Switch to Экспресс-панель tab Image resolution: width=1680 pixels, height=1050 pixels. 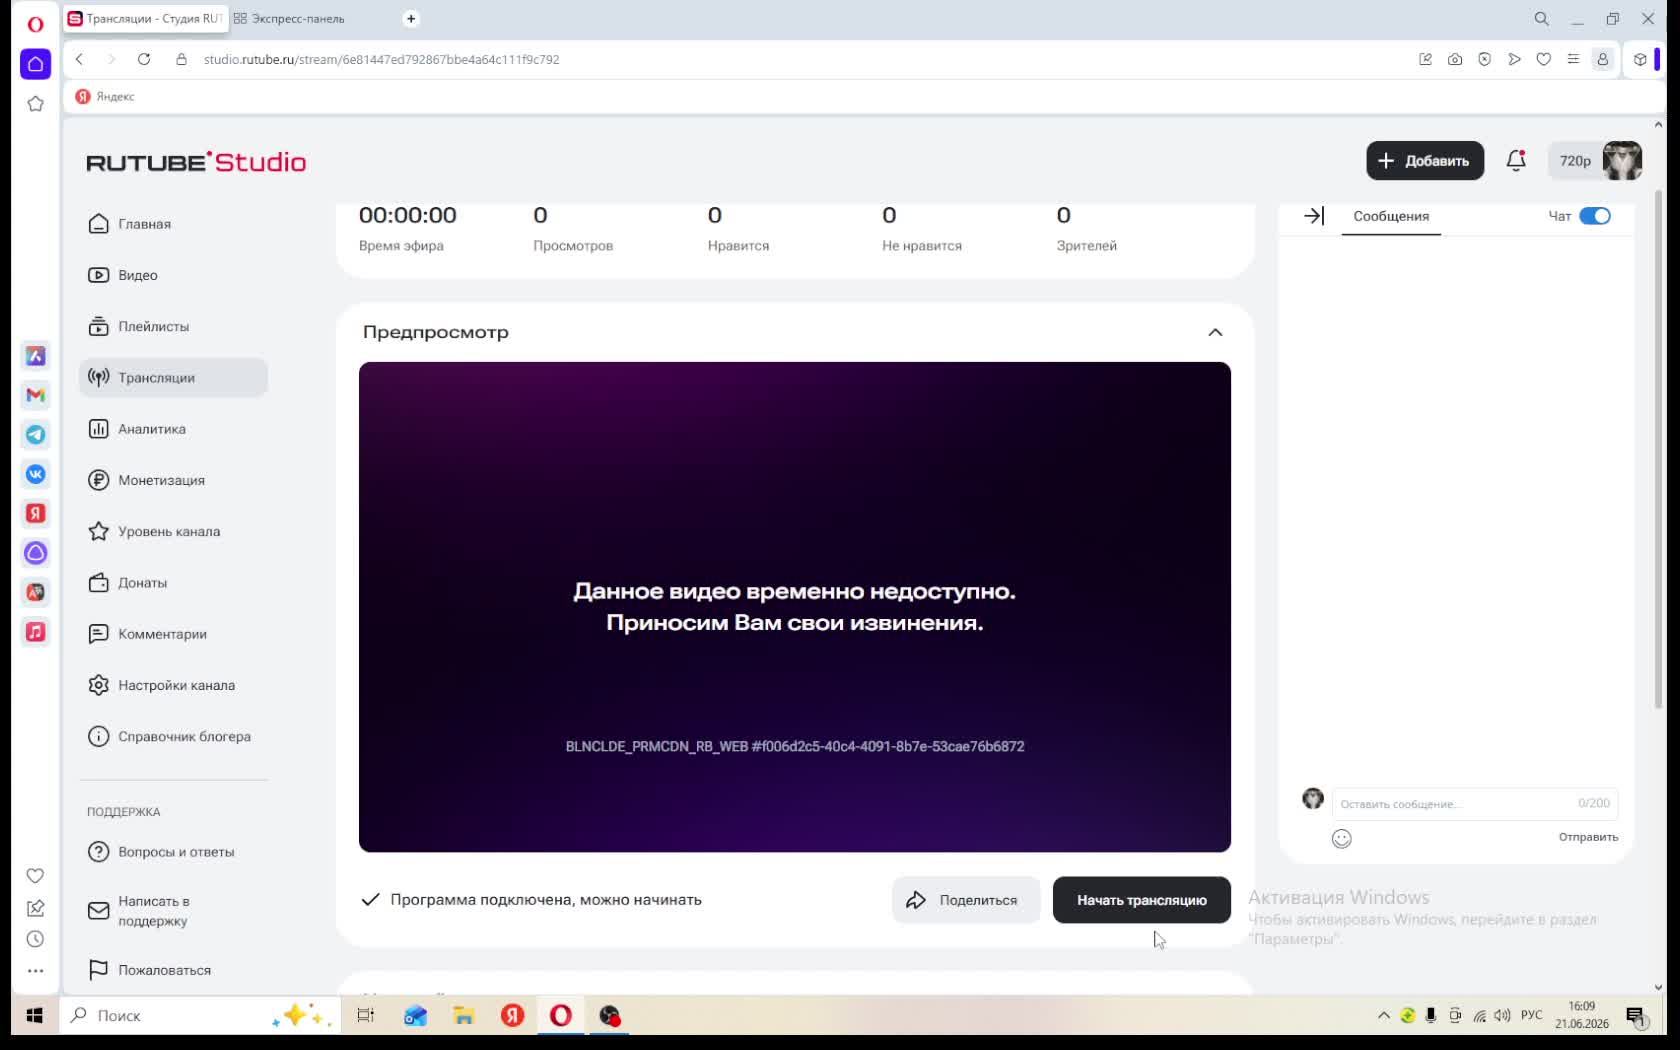point(290,19)
